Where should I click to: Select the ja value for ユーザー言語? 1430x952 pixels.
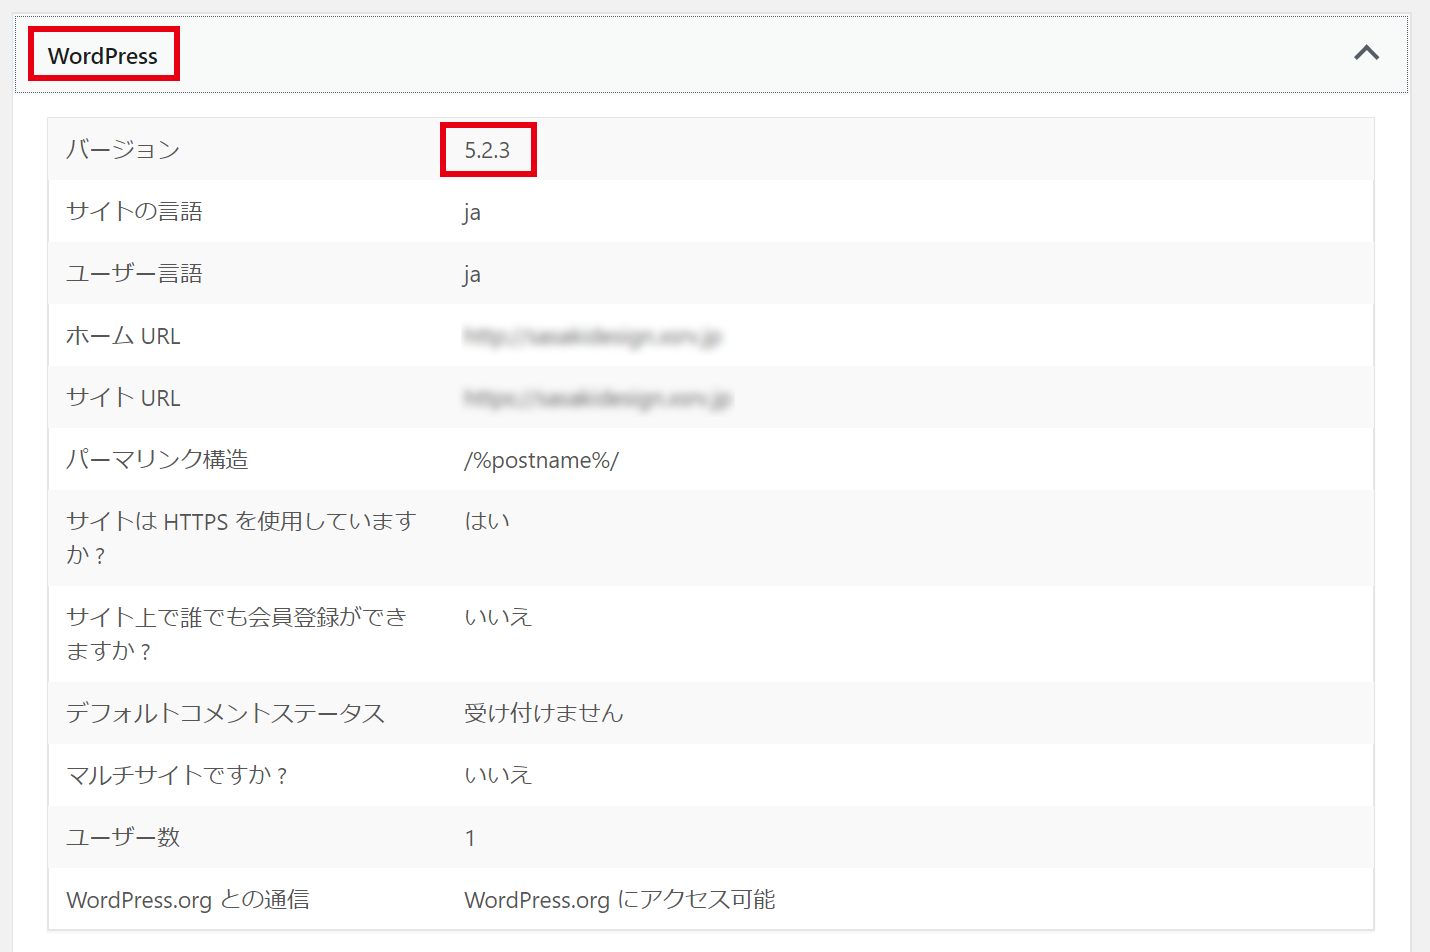(x=472, y=275)
